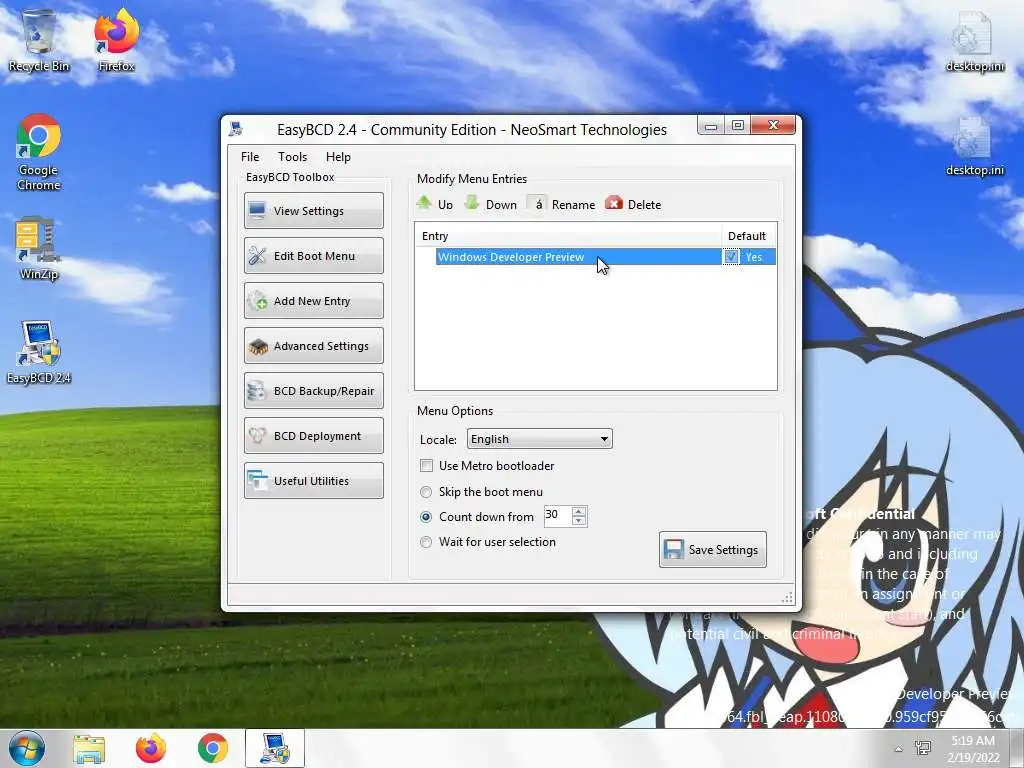Open the Help menu

click(338, 157)
